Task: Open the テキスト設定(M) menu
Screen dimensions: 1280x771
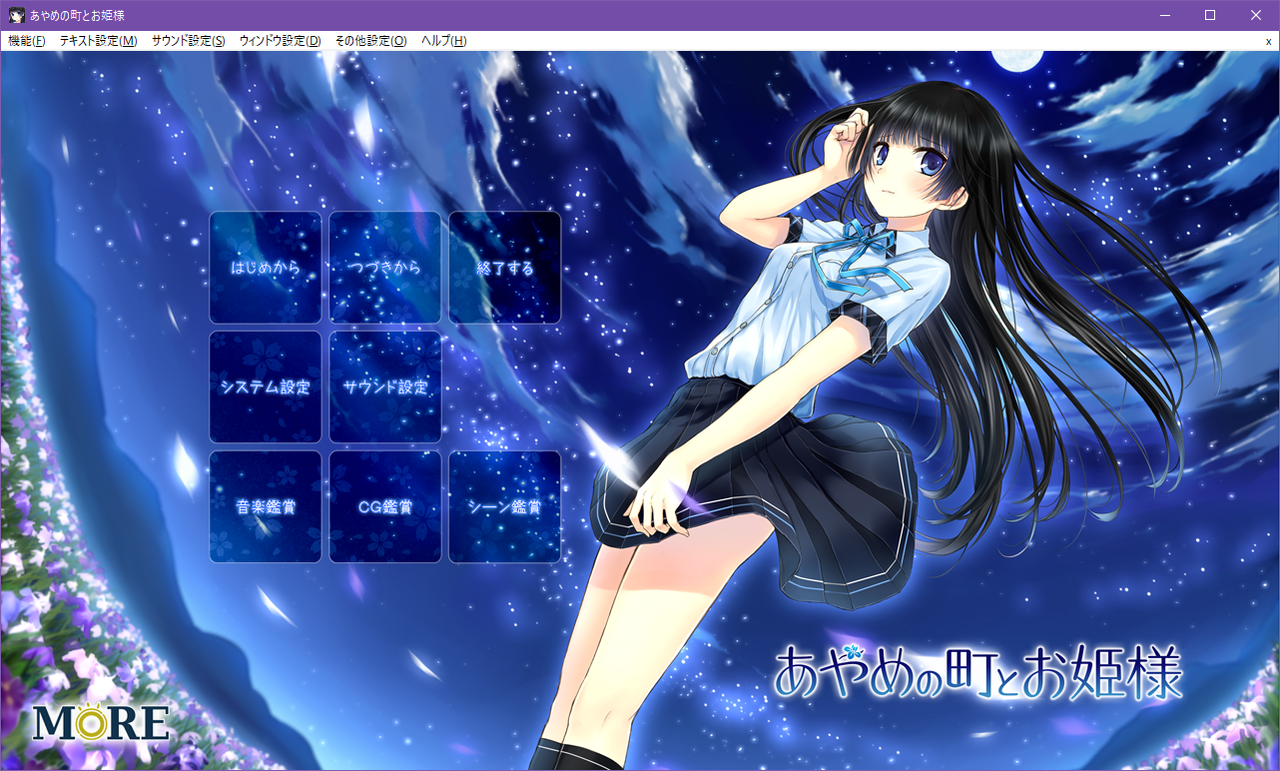Action: coord(98,41)
